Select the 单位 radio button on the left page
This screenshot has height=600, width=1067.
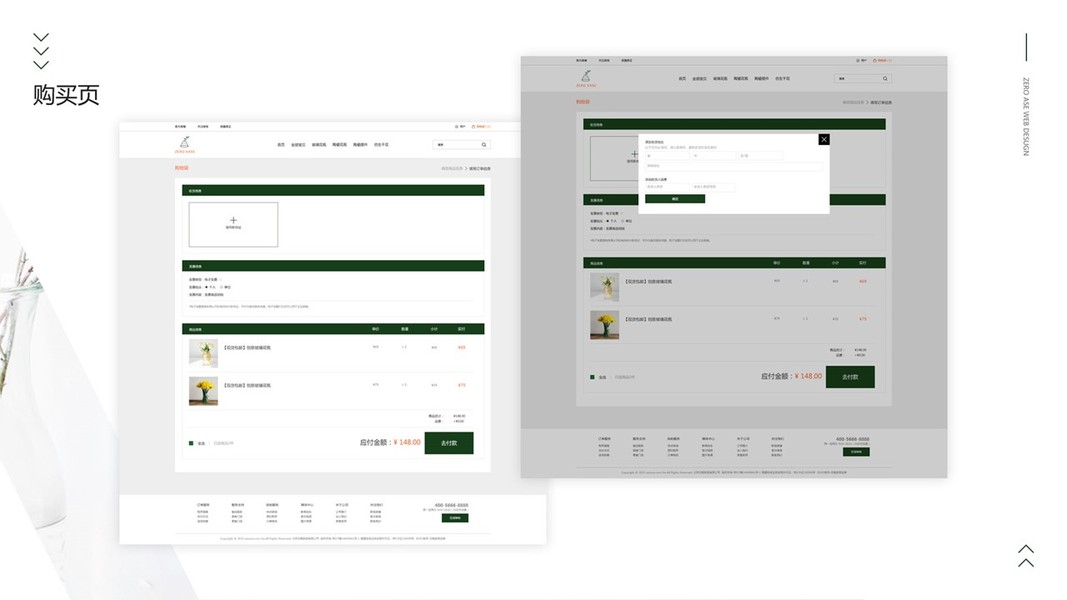(x=221, y=287)
